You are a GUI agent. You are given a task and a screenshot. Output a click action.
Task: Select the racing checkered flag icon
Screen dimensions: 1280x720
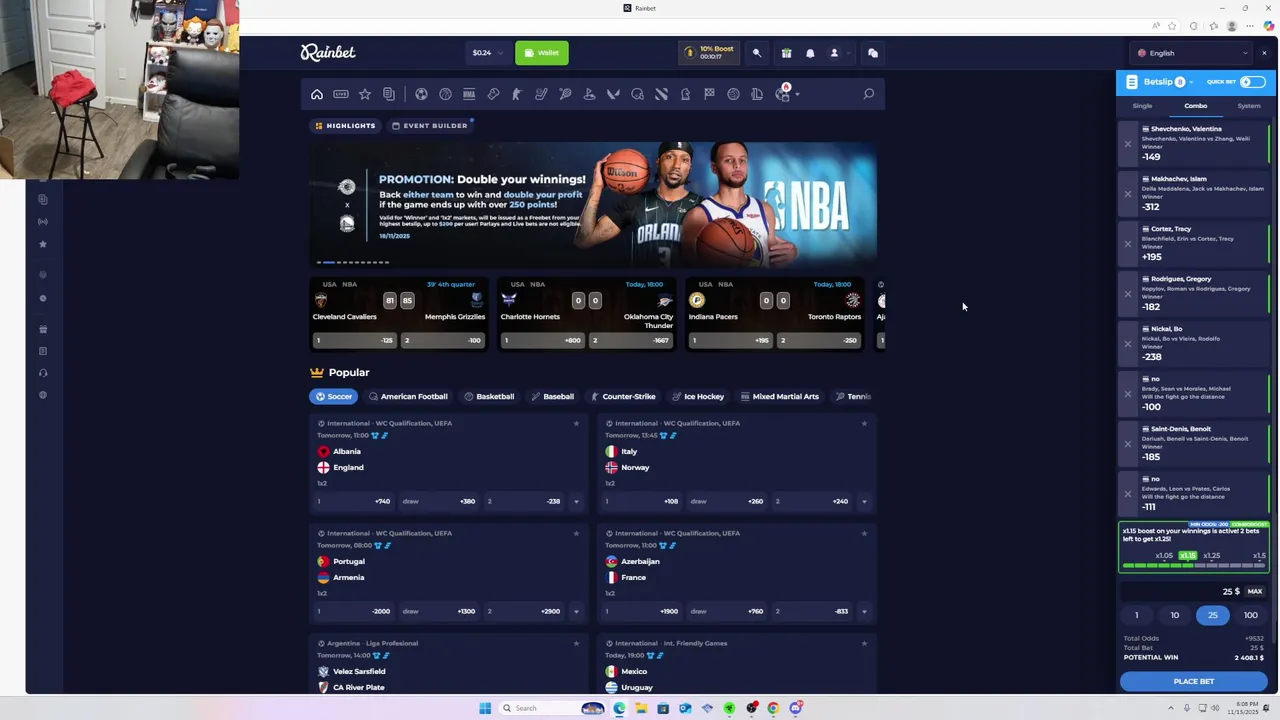pyautogui.click(x=709, y=94)
